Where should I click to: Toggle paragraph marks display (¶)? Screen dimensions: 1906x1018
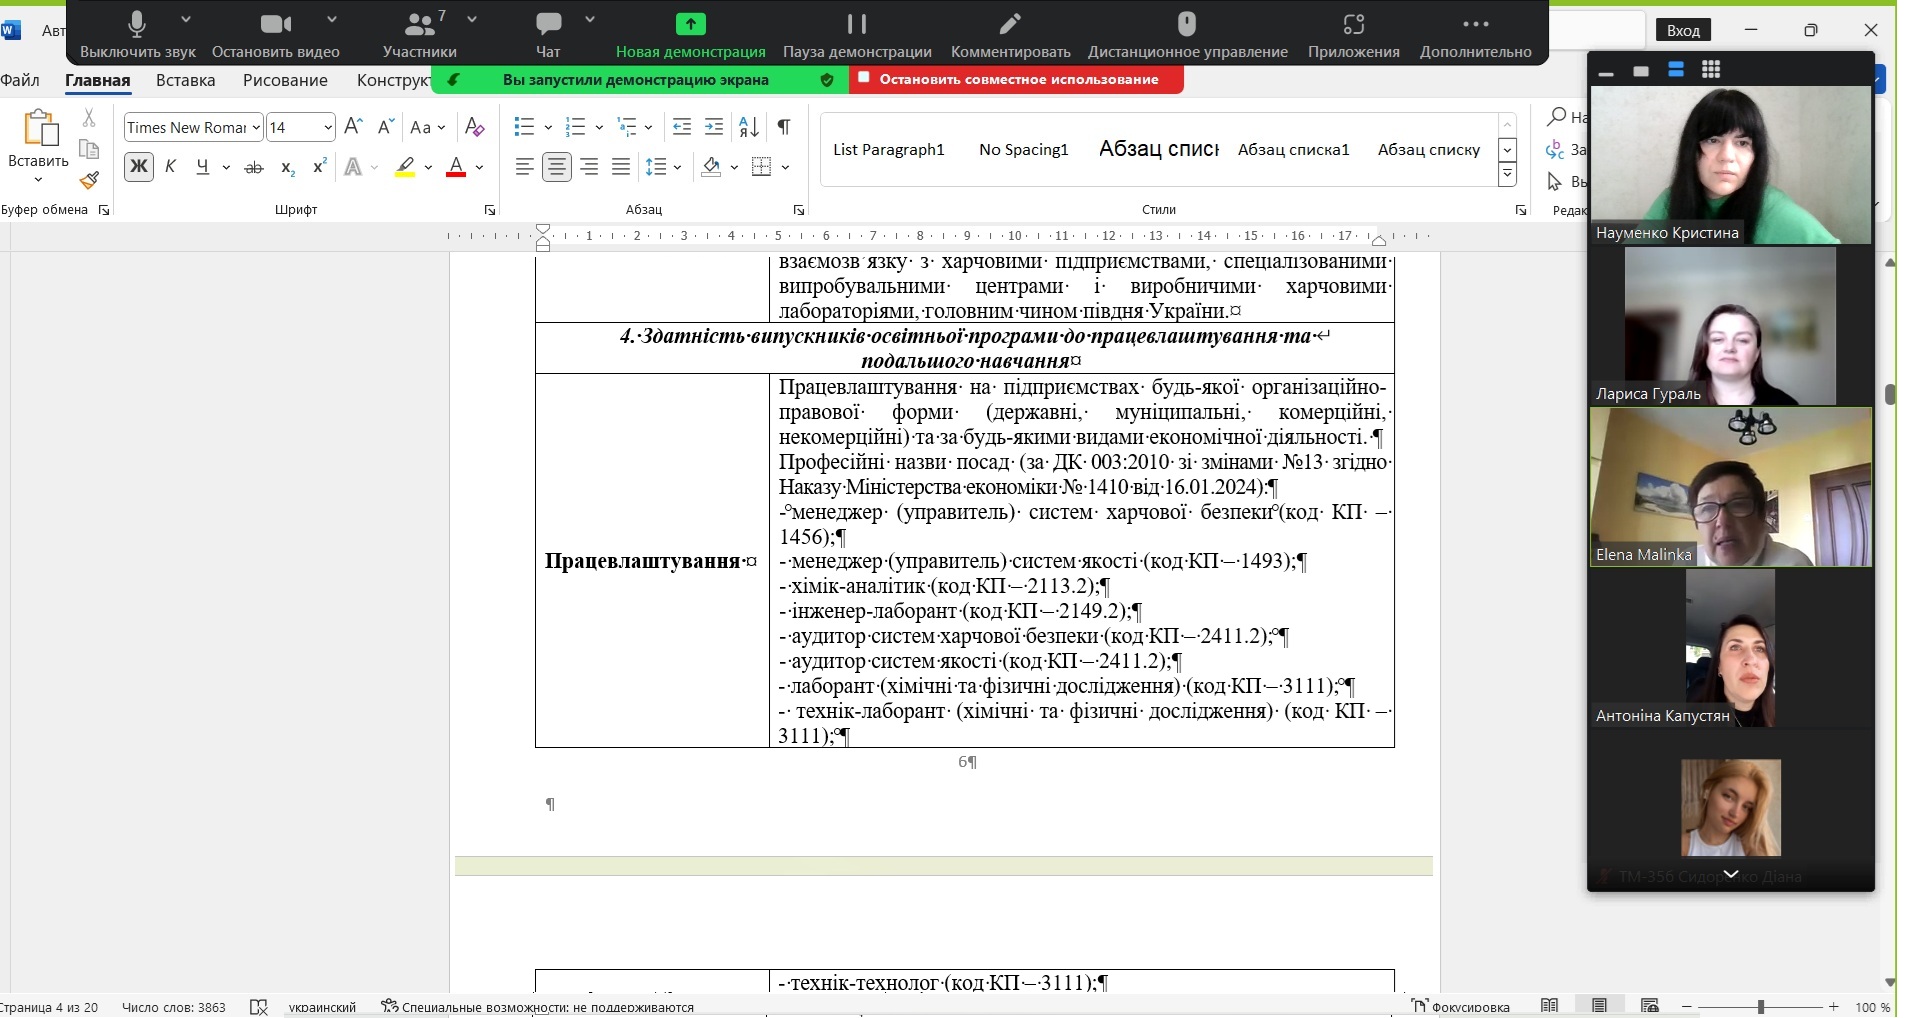(784, 127)
